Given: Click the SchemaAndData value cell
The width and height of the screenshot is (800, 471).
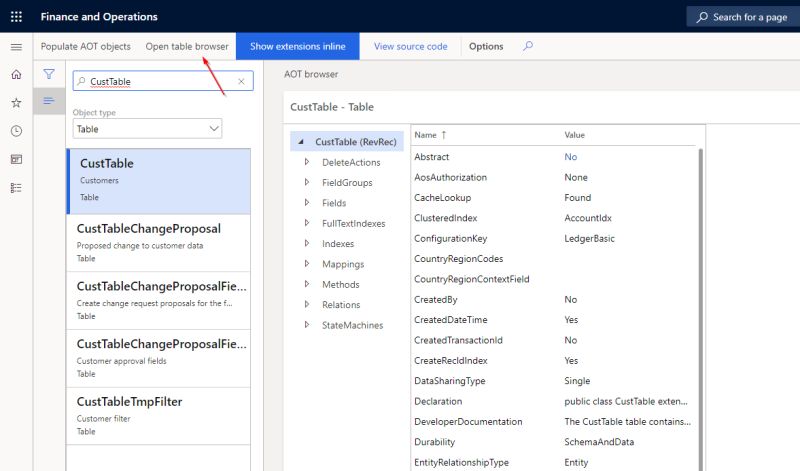Looking at the screenshot, I should pos(599,442).
